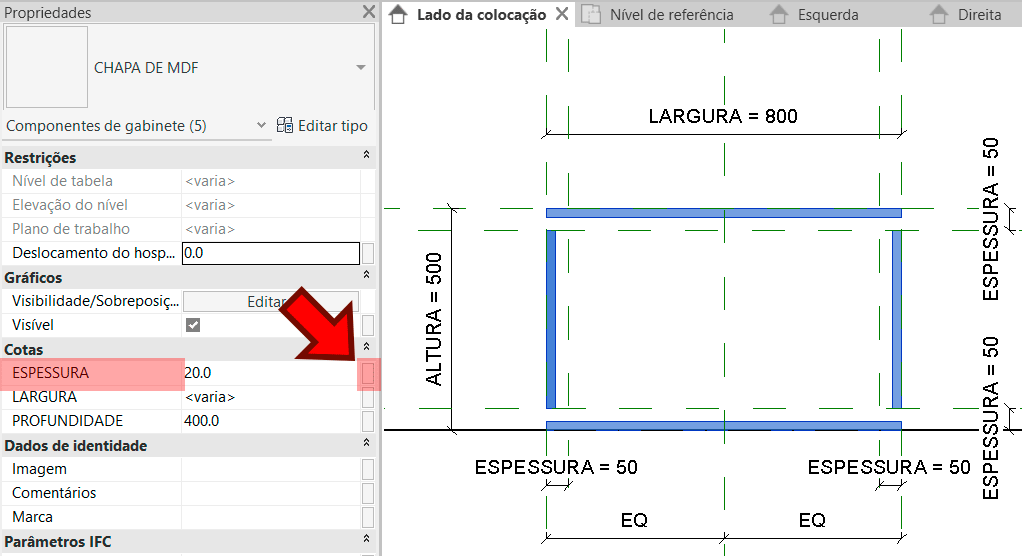Click the PROFUNDIDADE value 400.0 field

click(270, 421)
